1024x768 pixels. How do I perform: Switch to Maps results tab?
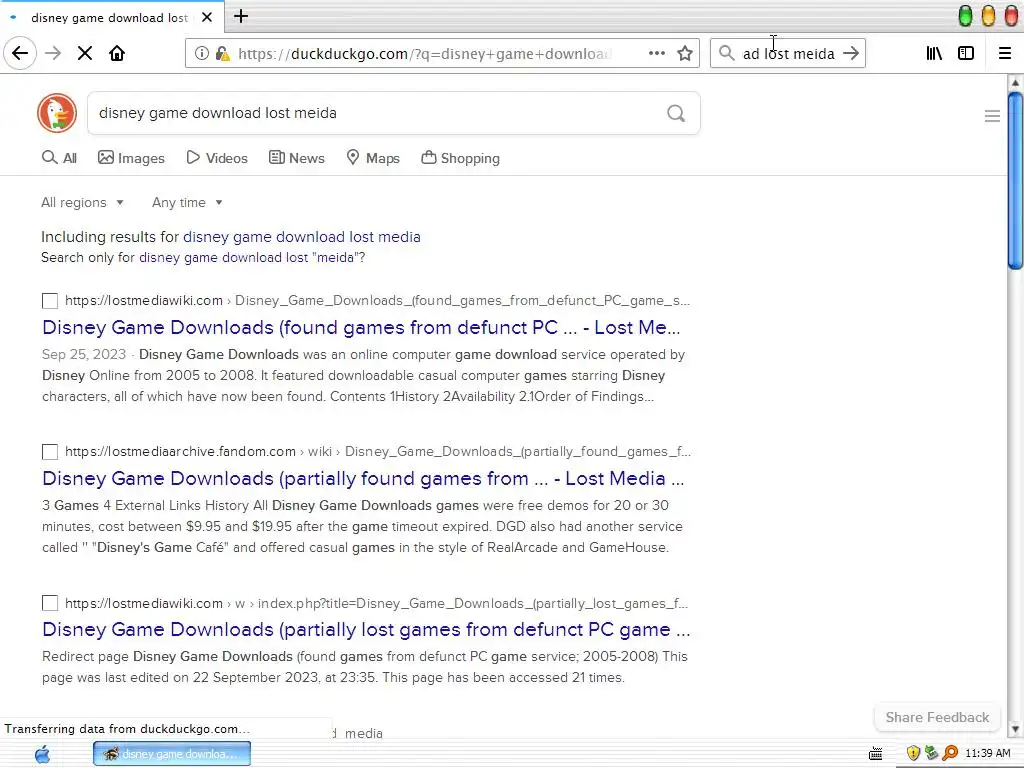(x=372, y=158)
